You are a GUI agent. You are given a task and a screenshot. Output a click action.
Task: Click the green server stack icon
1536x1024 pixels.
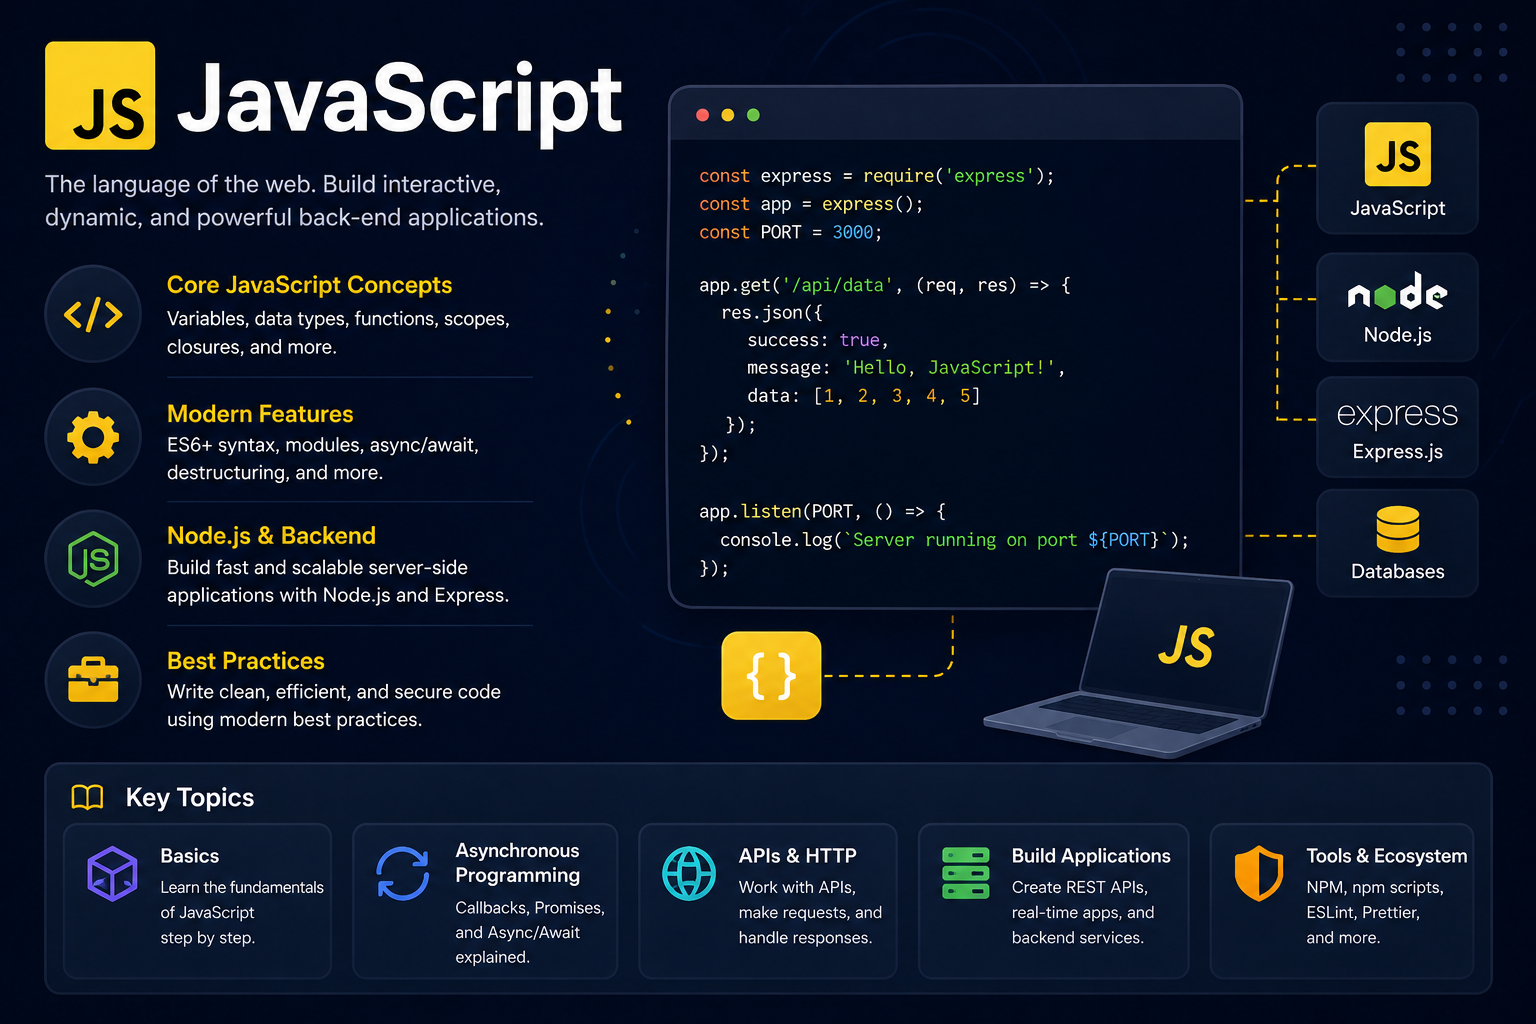(966, 873)
